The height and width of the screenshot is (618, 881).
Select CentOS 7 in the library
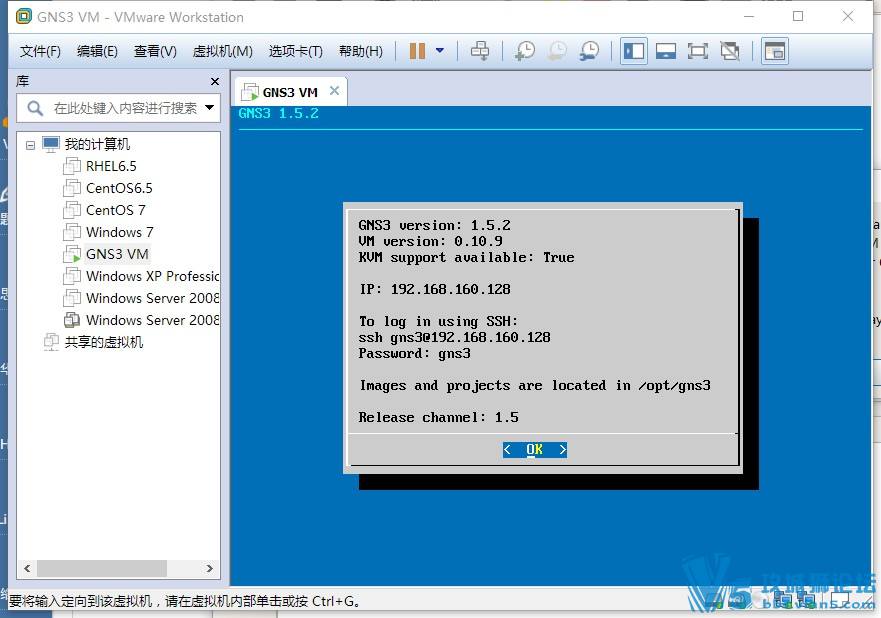pyautogui.click(x=115, y=210)
